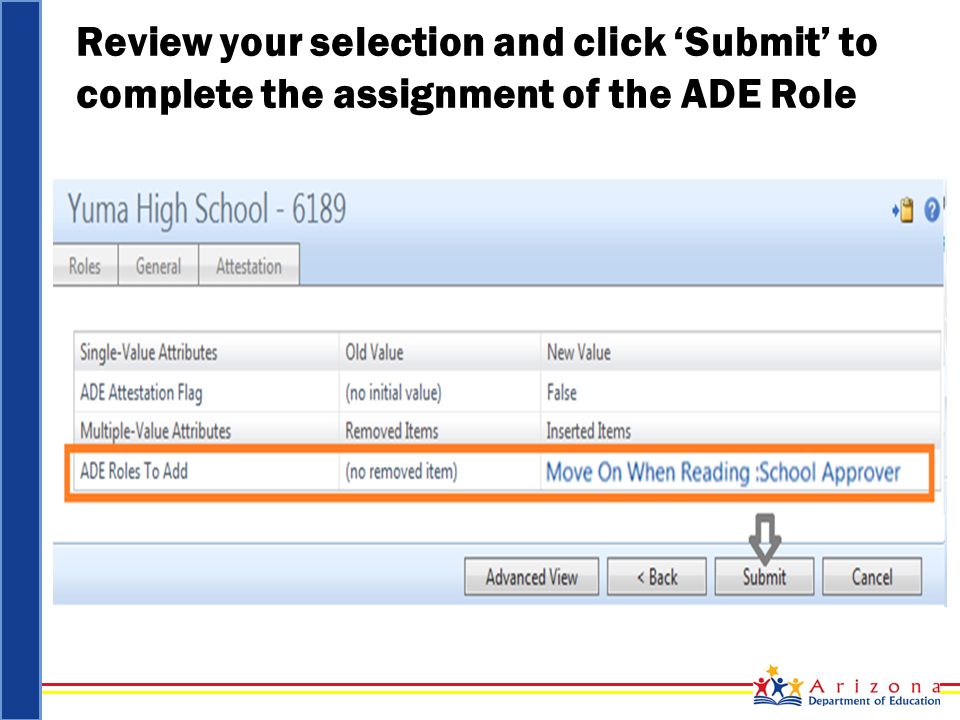Click the ADE Attestation Flag row label
This screenshot has height=720, width=960.
click(x=141, y=392)
